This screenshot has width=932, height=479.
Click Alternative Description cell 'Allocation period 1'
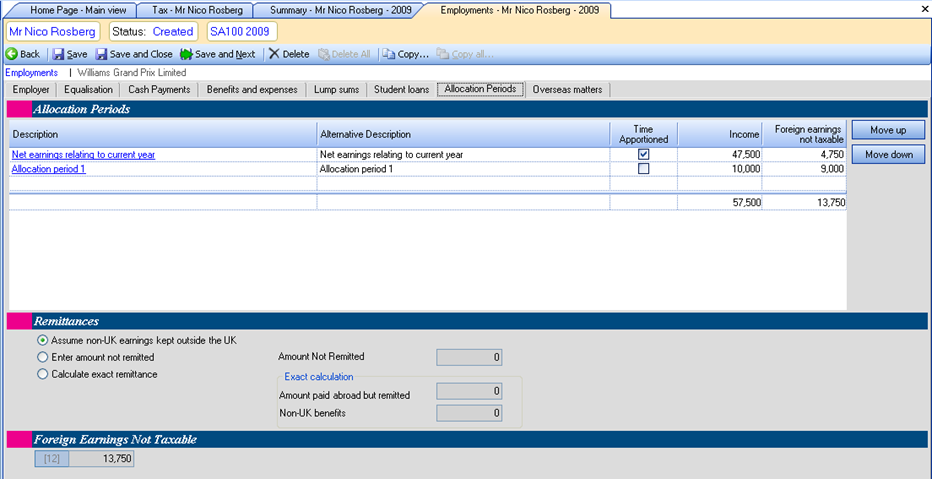[464, 169]
